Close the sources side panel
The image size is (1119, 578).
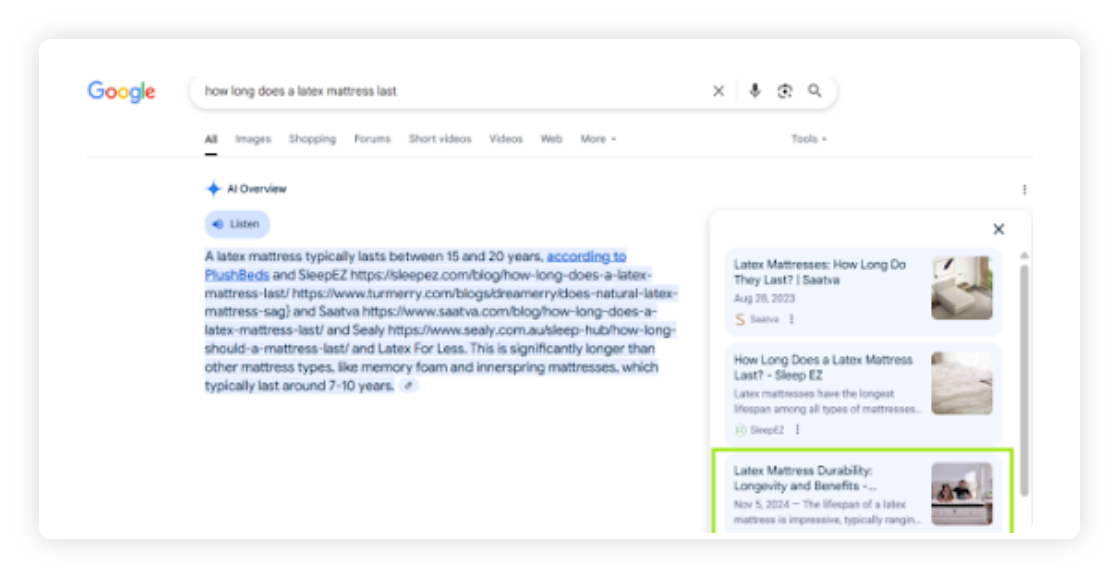[x=998, y=229]
